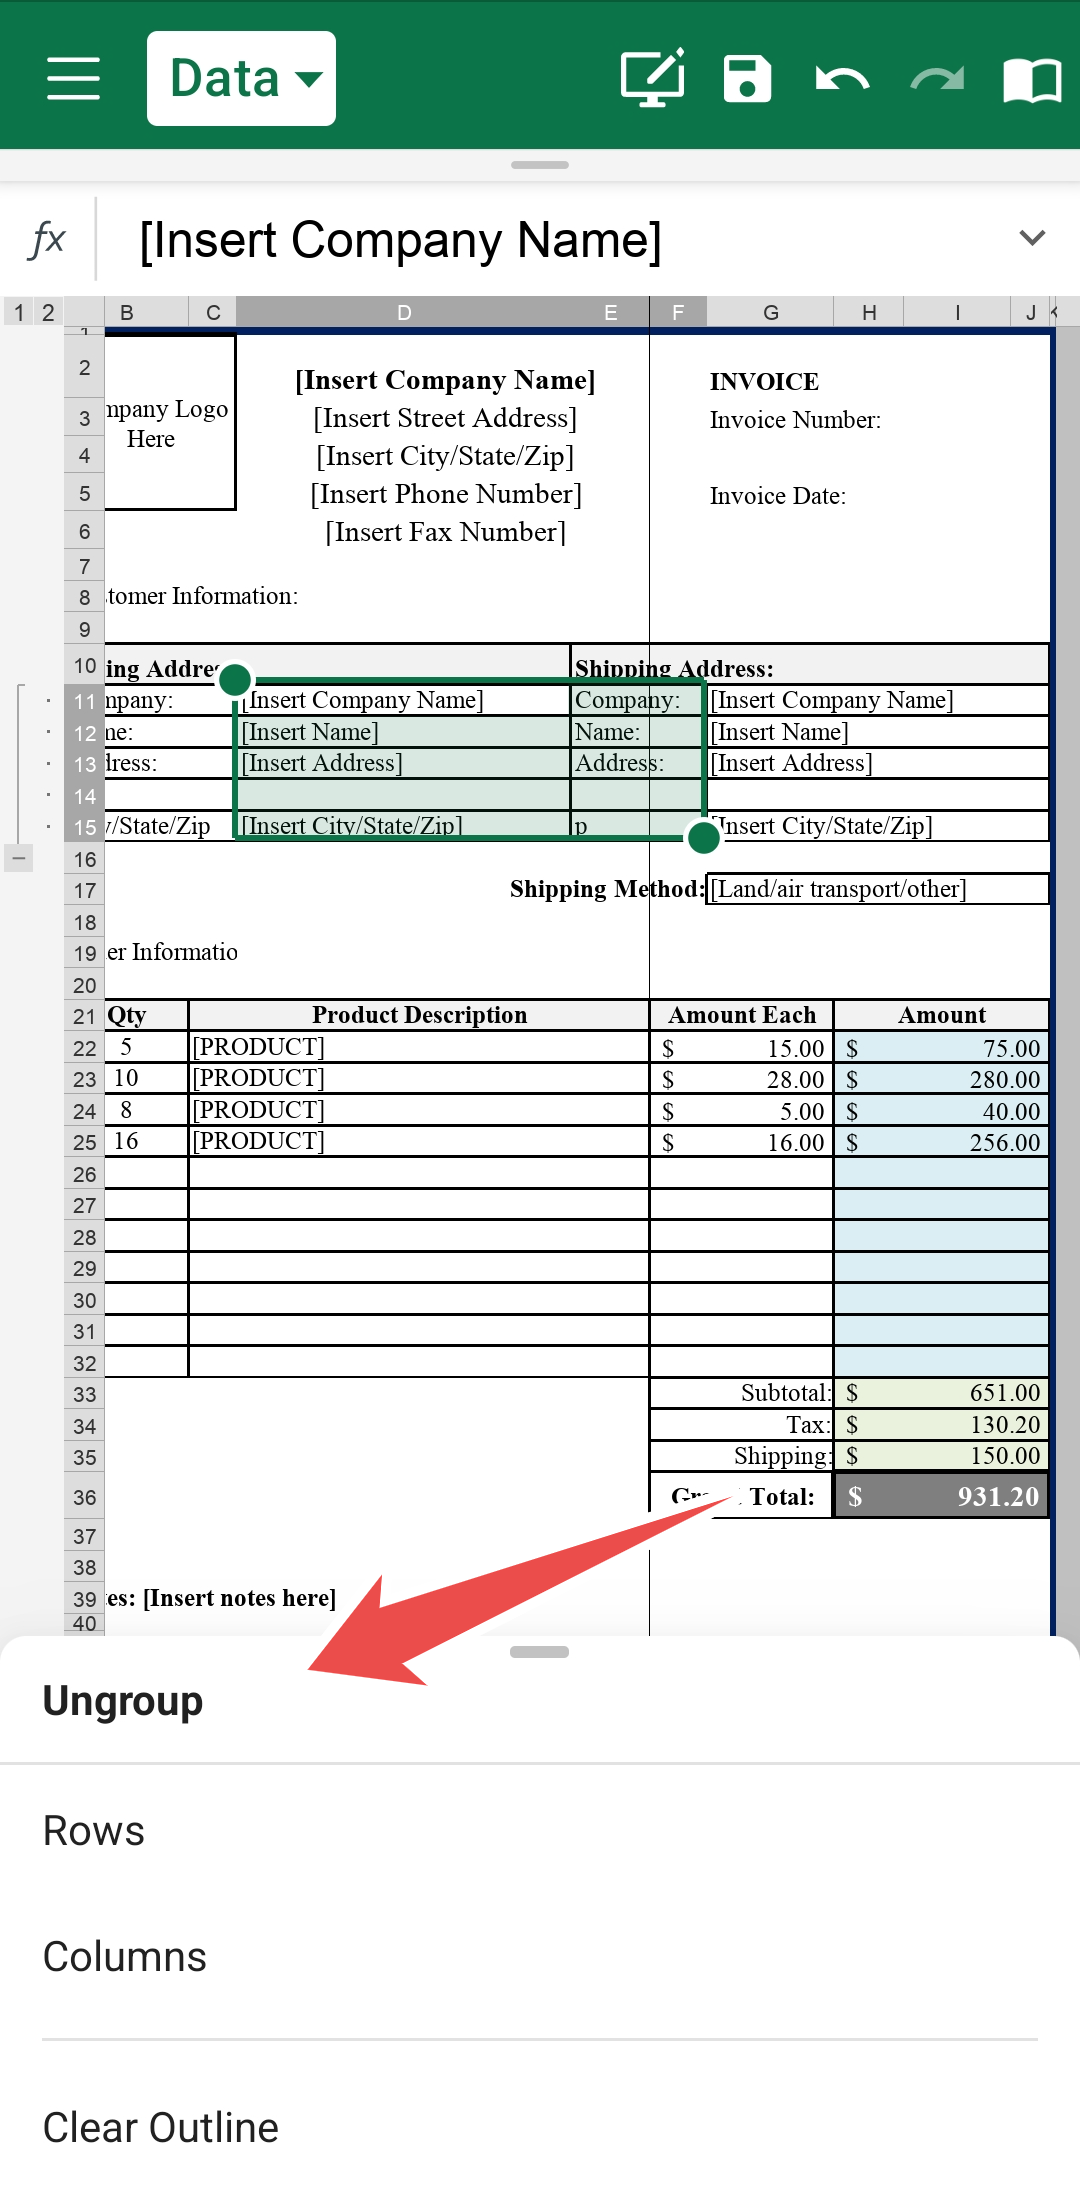Select [Insert Phone Number] cell

[445, 494]
